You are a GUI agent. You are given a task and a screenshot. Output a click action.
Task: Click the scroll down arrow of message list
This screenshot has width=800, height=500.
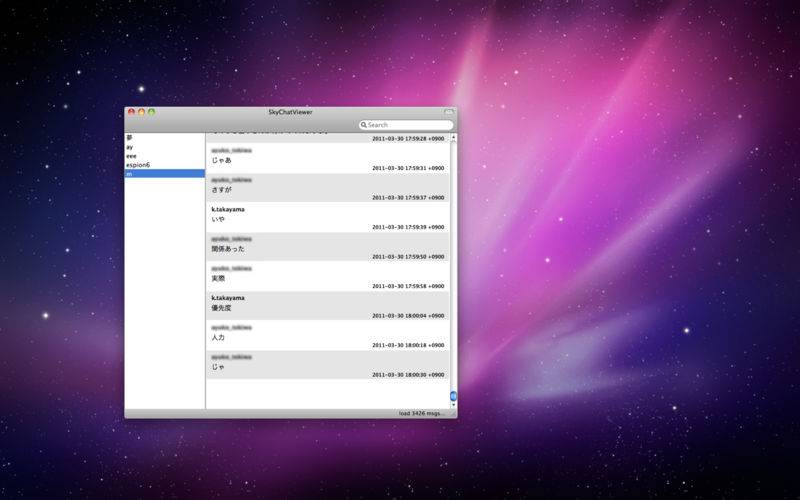[453, 404]
